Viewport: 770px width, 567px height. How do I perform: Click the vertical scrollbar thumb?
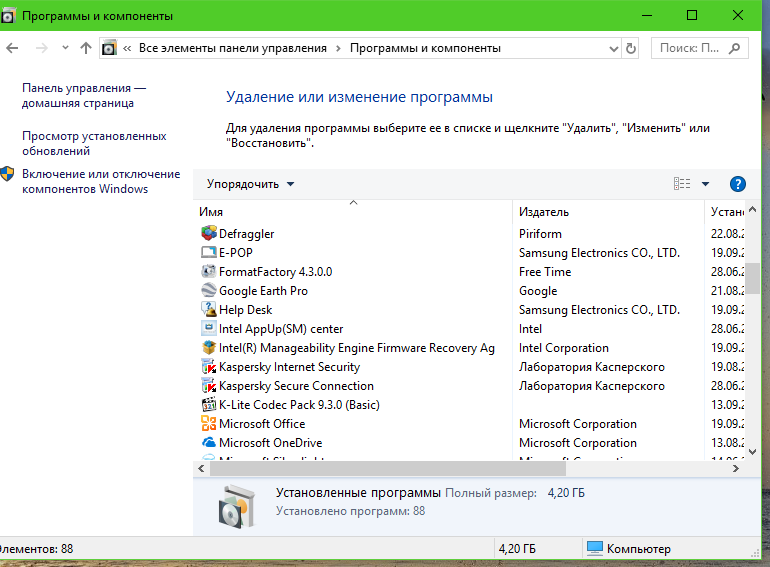click(752, 277)
